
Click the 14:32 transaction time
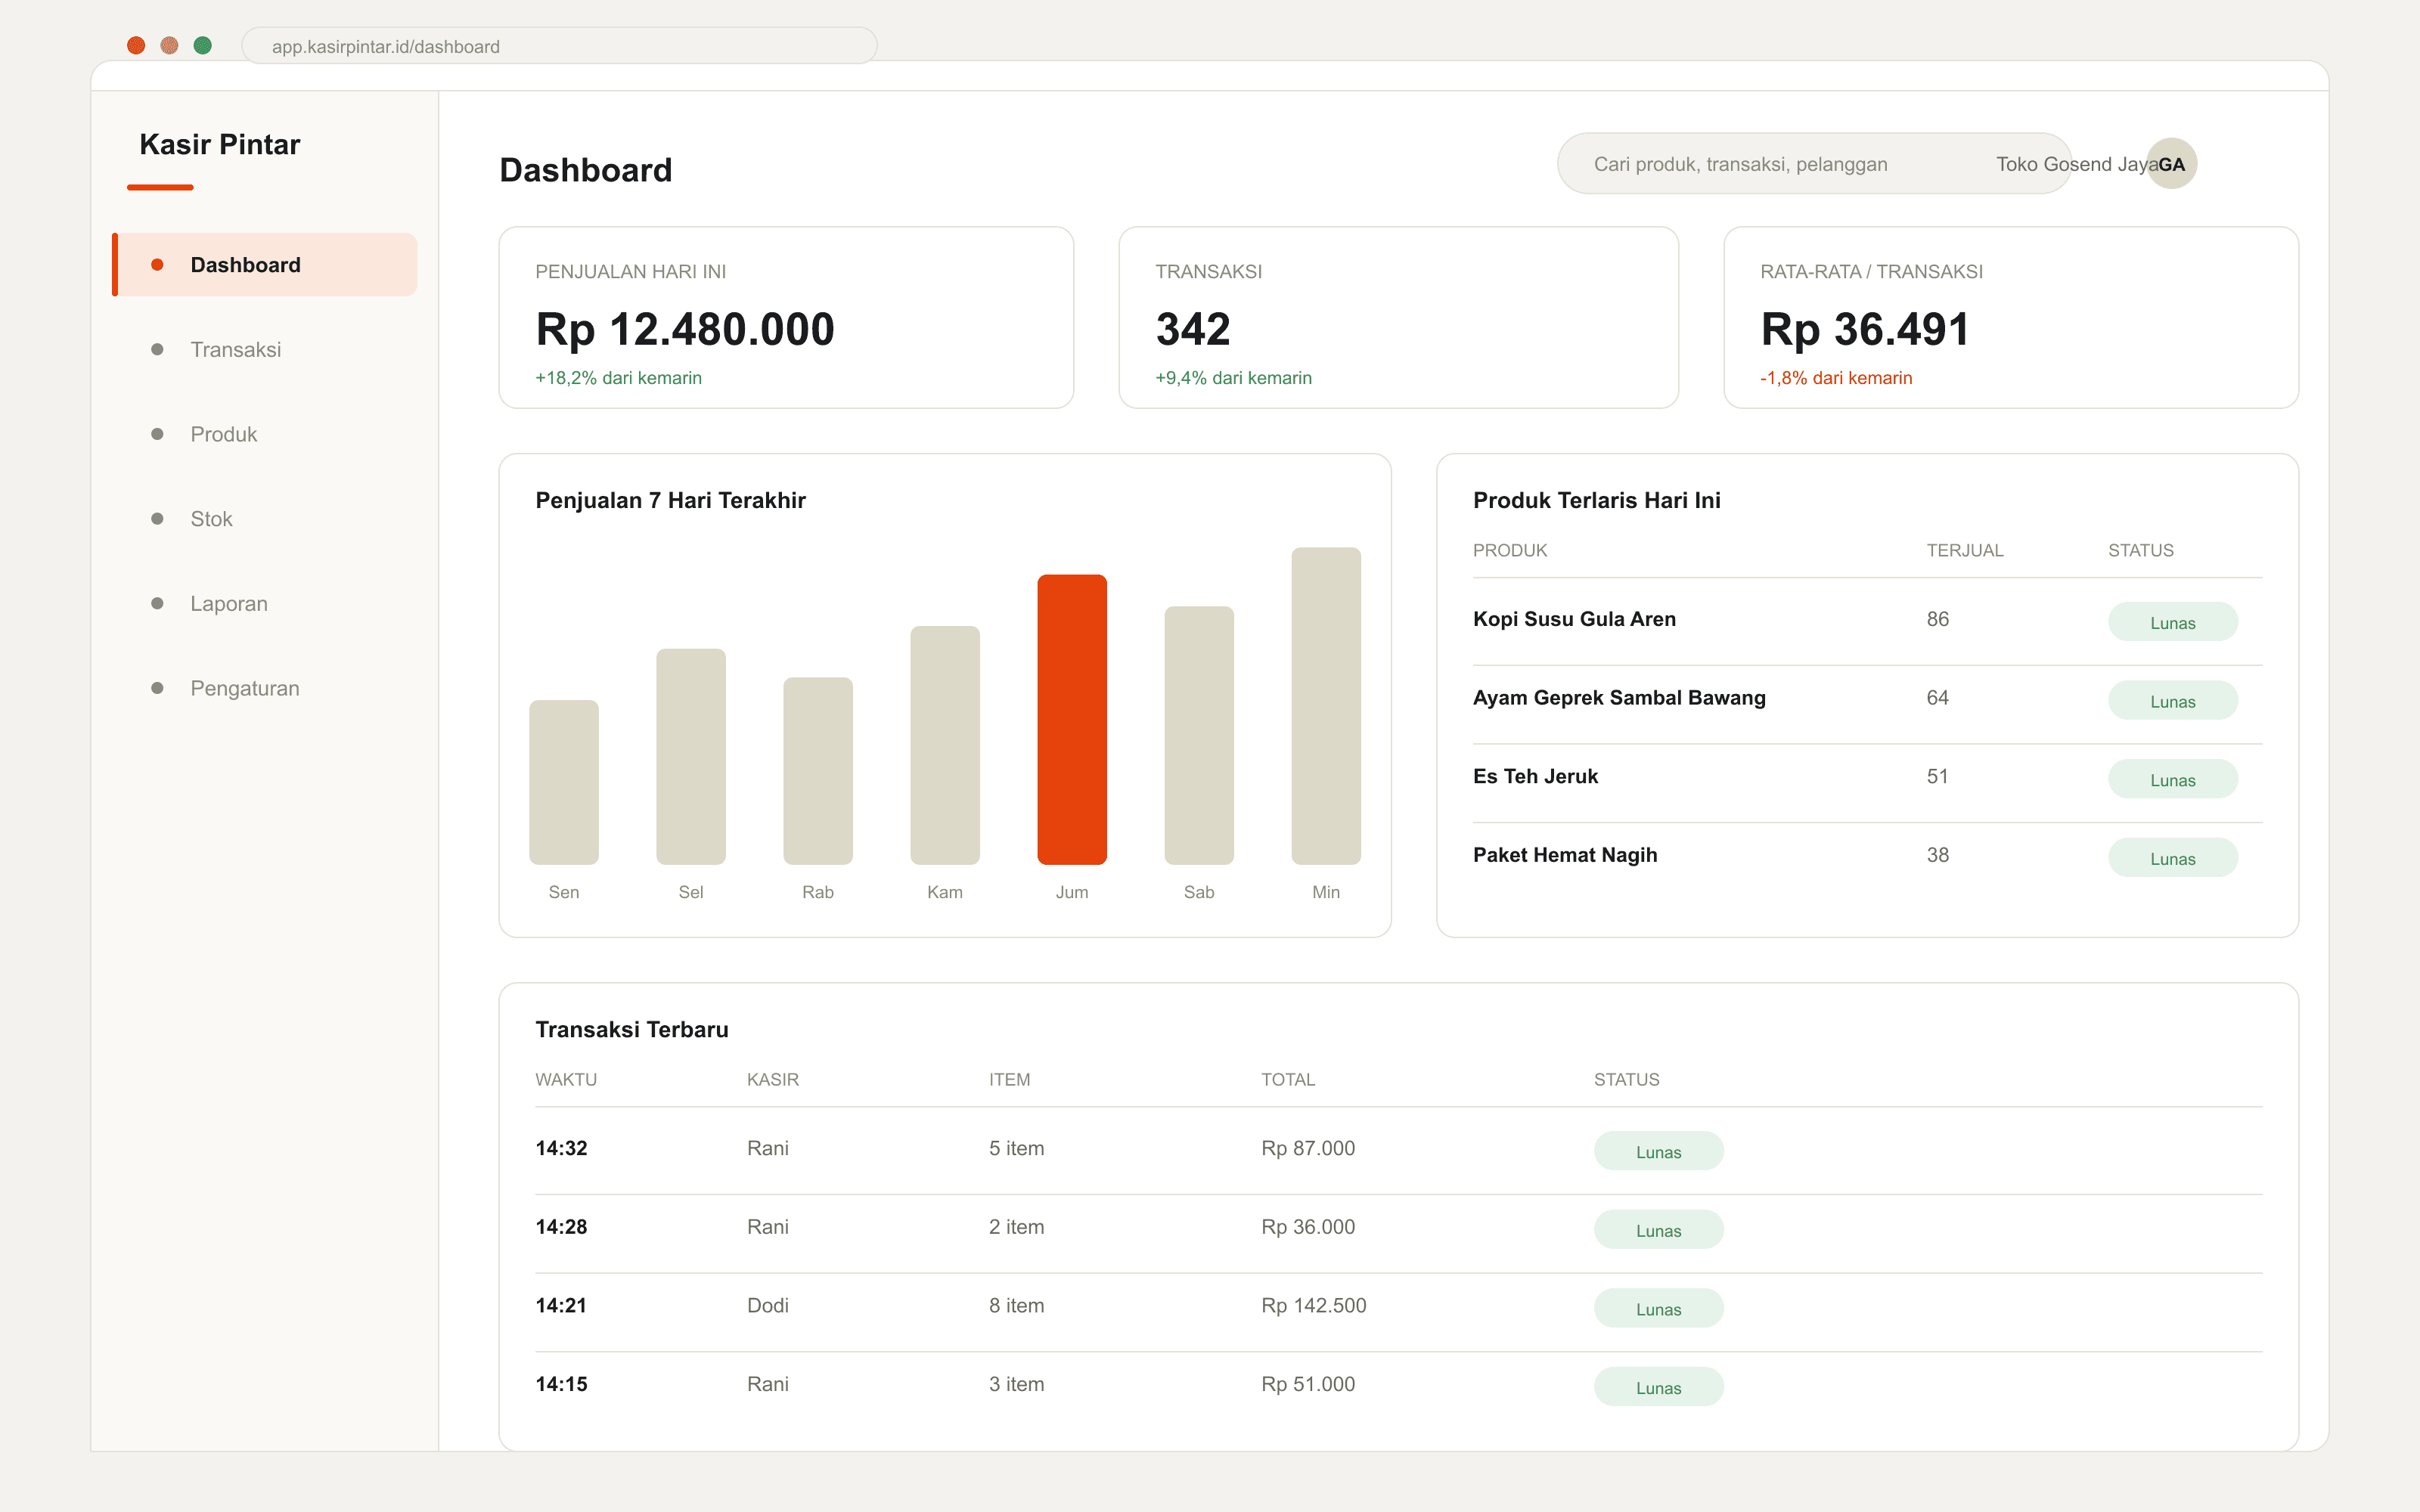click(x=561, y=1149)
